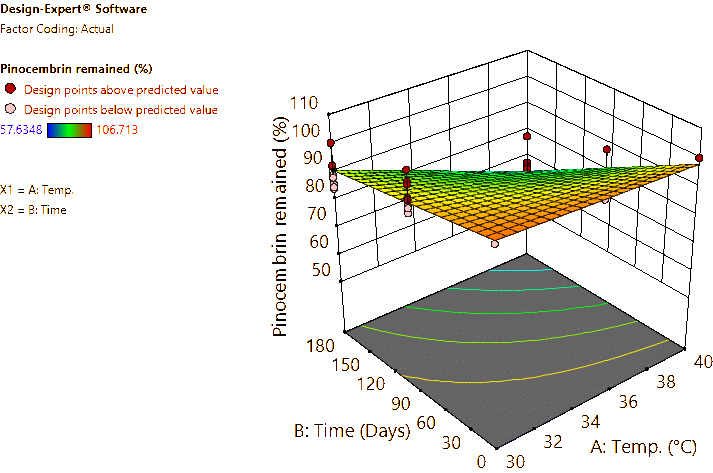Screen dimensions: 713x473
Task: Click the topmost red design point on left edge
Action: (x=330, y=144)
